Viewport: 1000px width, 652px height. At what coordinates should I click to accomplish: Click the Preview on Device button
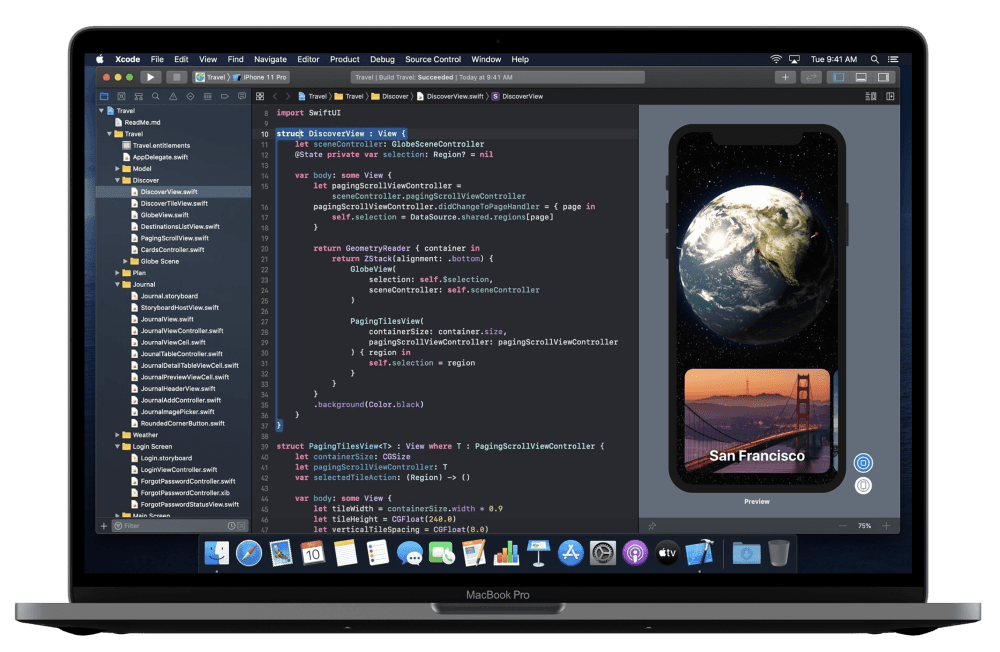(863, 486)
